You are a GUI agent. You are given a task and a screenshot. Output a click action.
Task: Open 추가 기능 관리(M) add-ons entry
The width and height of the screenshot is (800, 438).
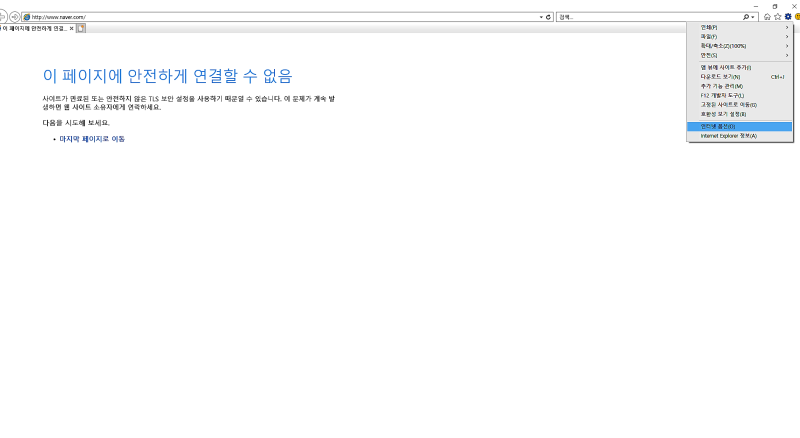click(739, 86)
